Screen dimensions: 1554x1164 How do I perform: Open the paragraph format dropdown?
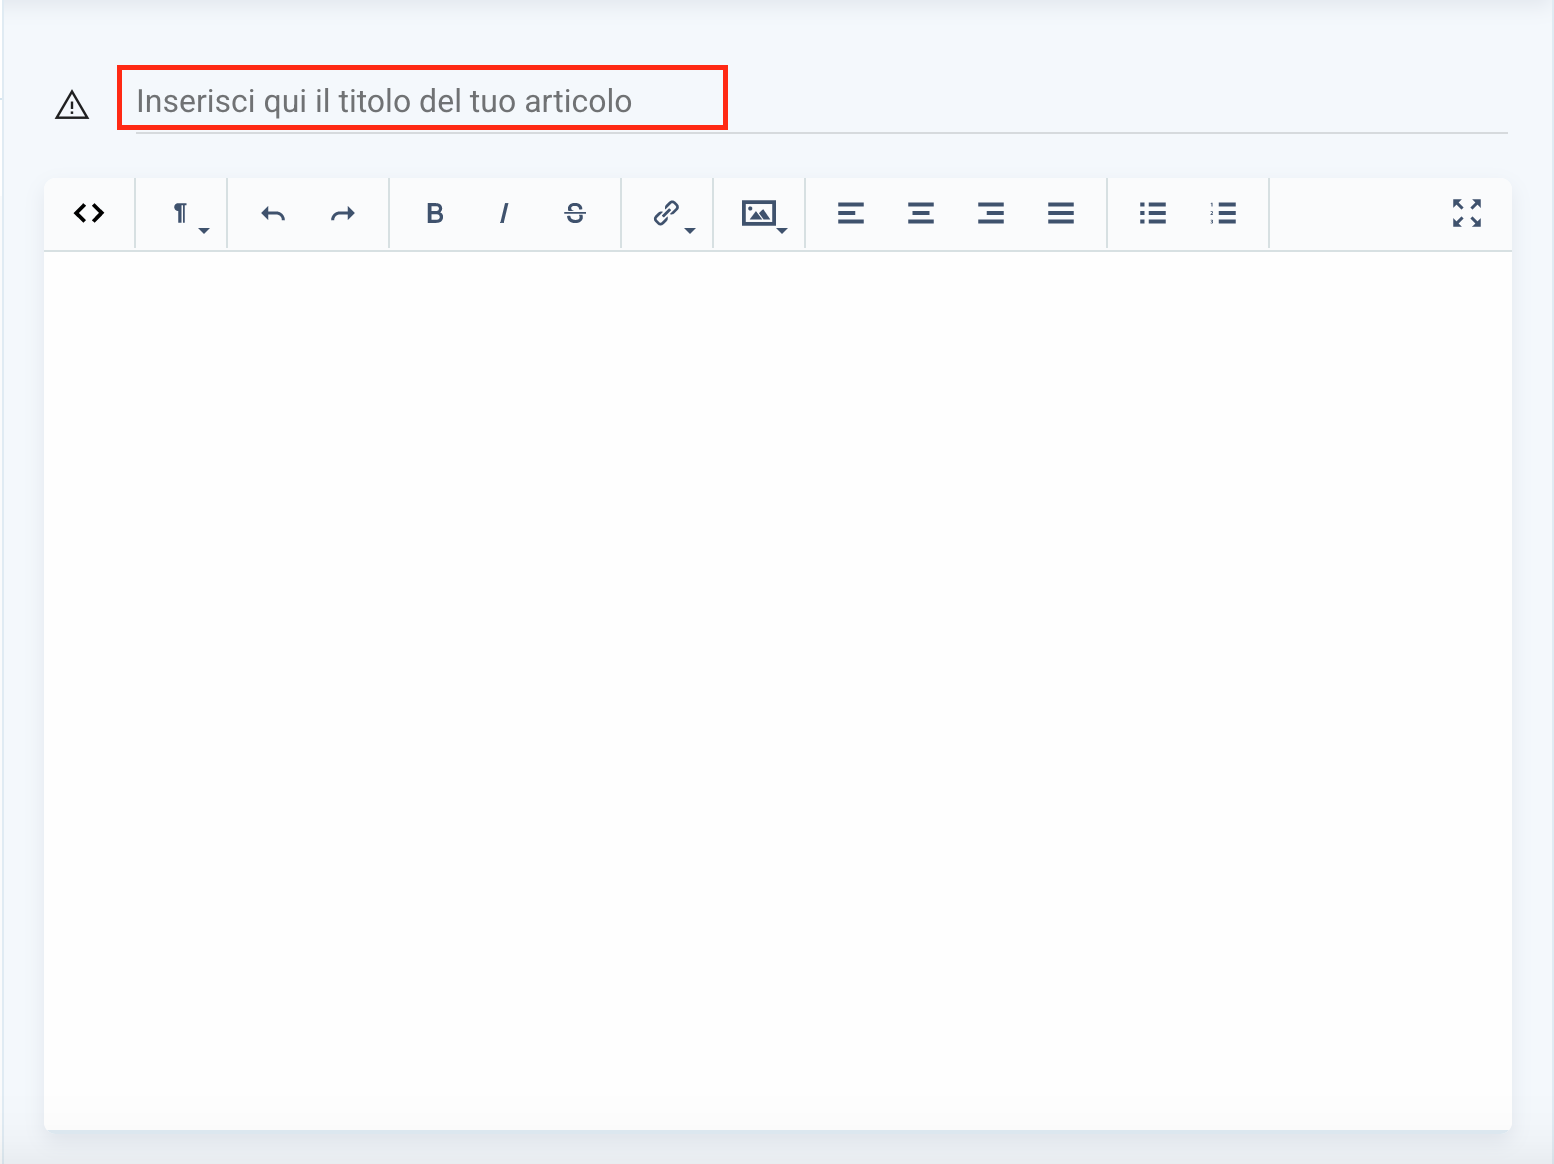182,213
